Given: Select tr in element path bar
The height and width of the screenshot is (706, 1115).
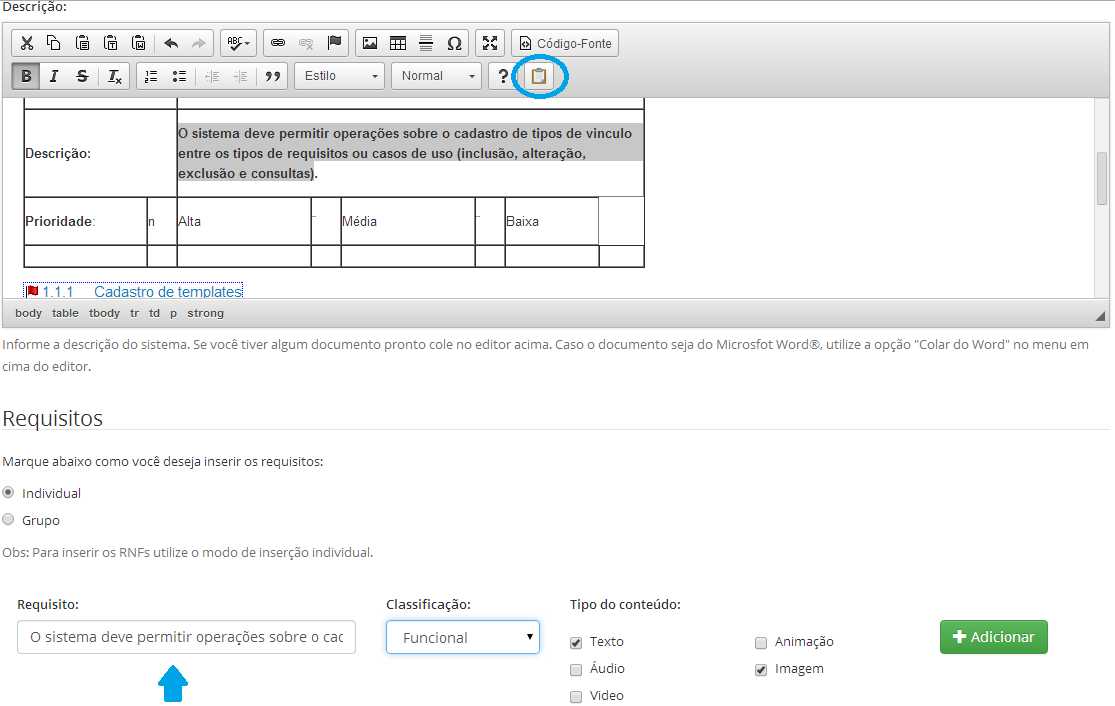Looking at the screenshot, I should (x=134, y=313).
